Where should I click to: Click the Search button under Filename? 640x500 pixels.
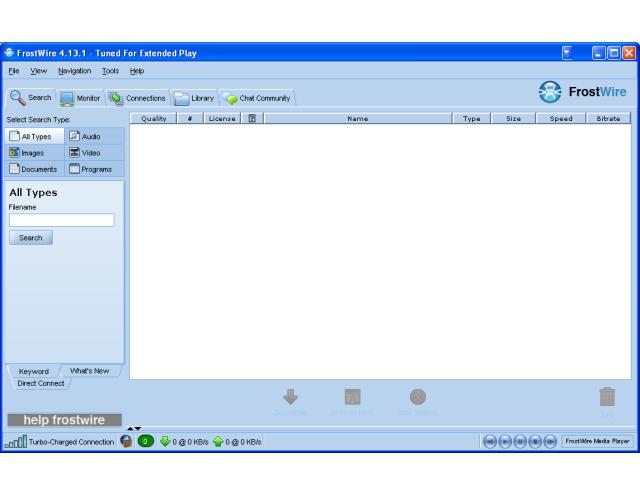(x=31, y=238)
